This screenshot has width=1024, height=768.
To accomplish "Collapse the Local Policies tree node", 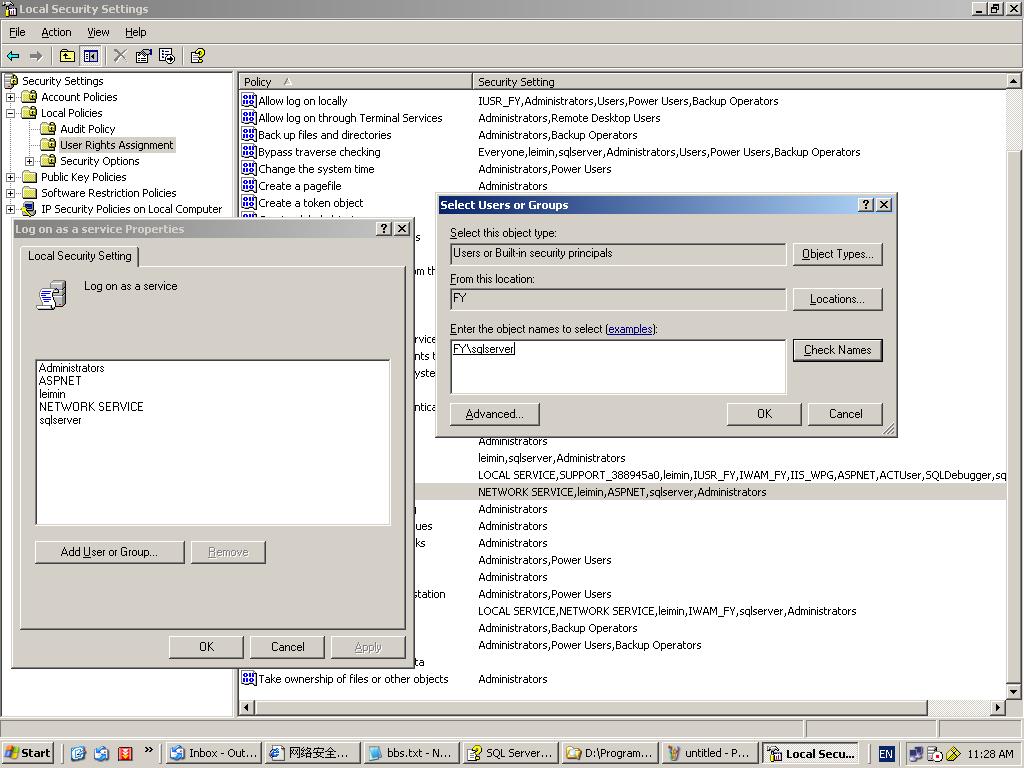I will click(11, 113).
